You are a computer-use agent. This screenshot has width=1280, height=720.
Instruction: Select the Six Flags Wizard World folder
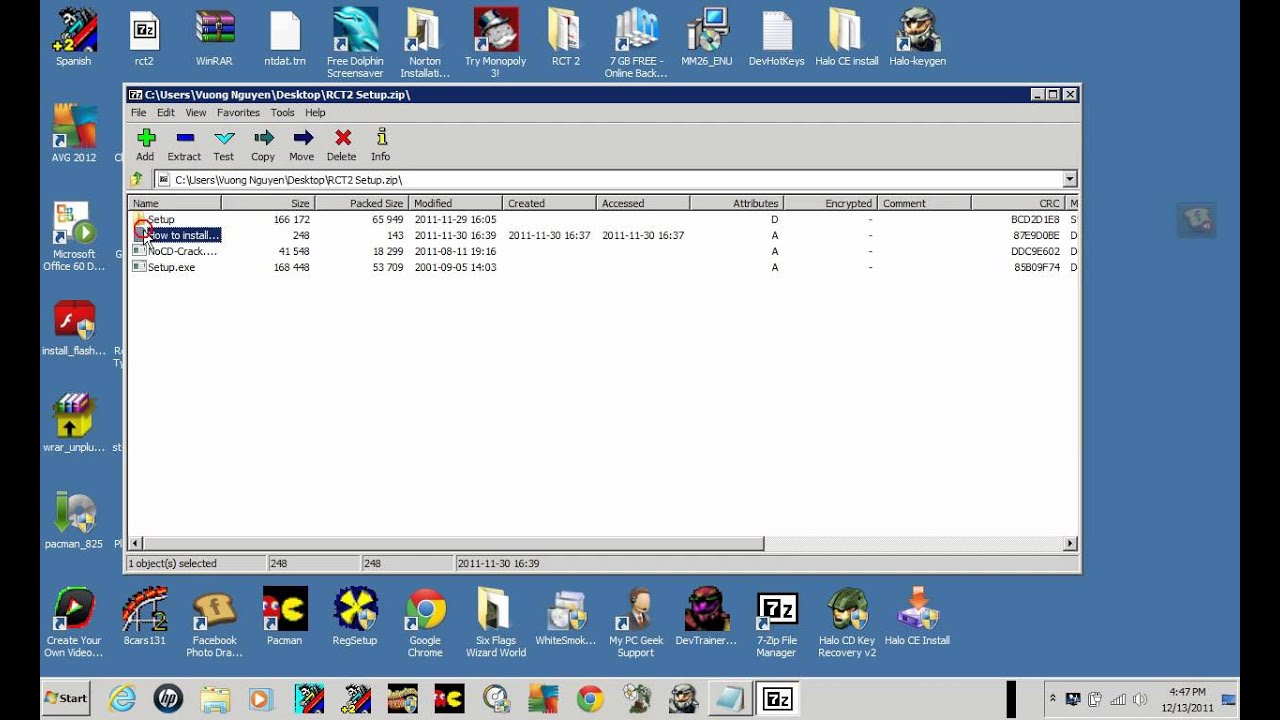point(495,623)
